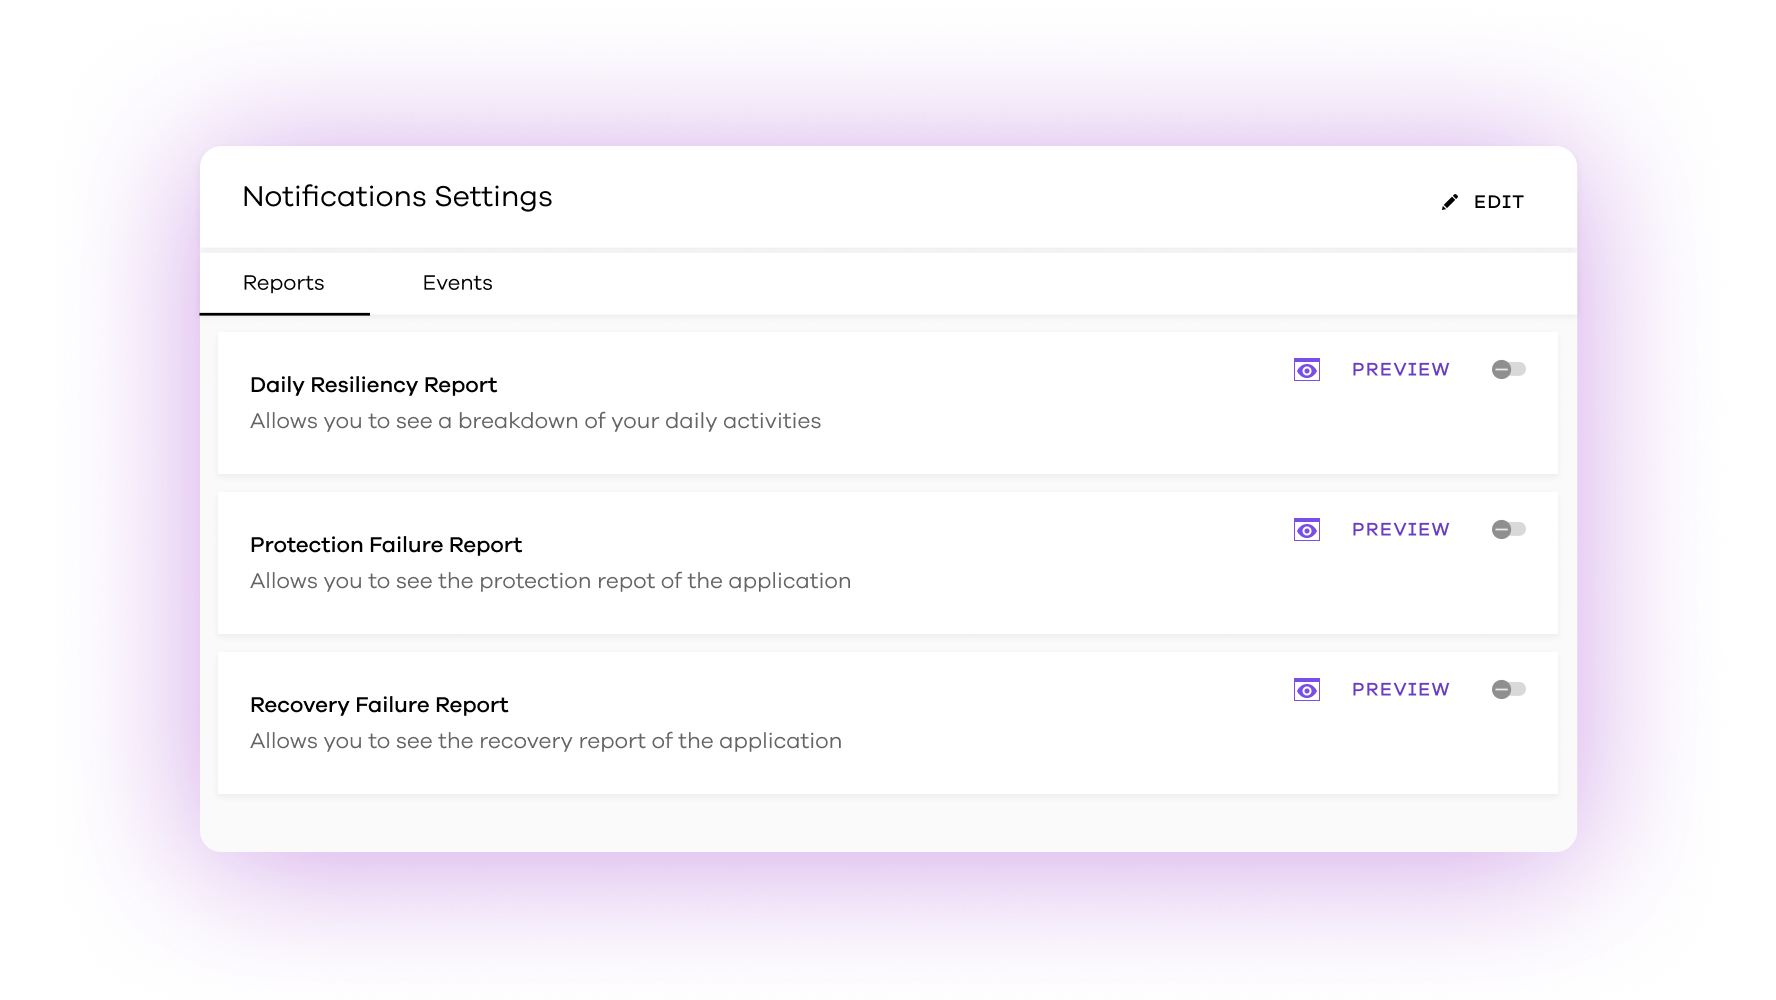This screenshot has width=1776, height=1000.
Task: Enable the Daily Resiliency Report toggle
Action: 1508,370
